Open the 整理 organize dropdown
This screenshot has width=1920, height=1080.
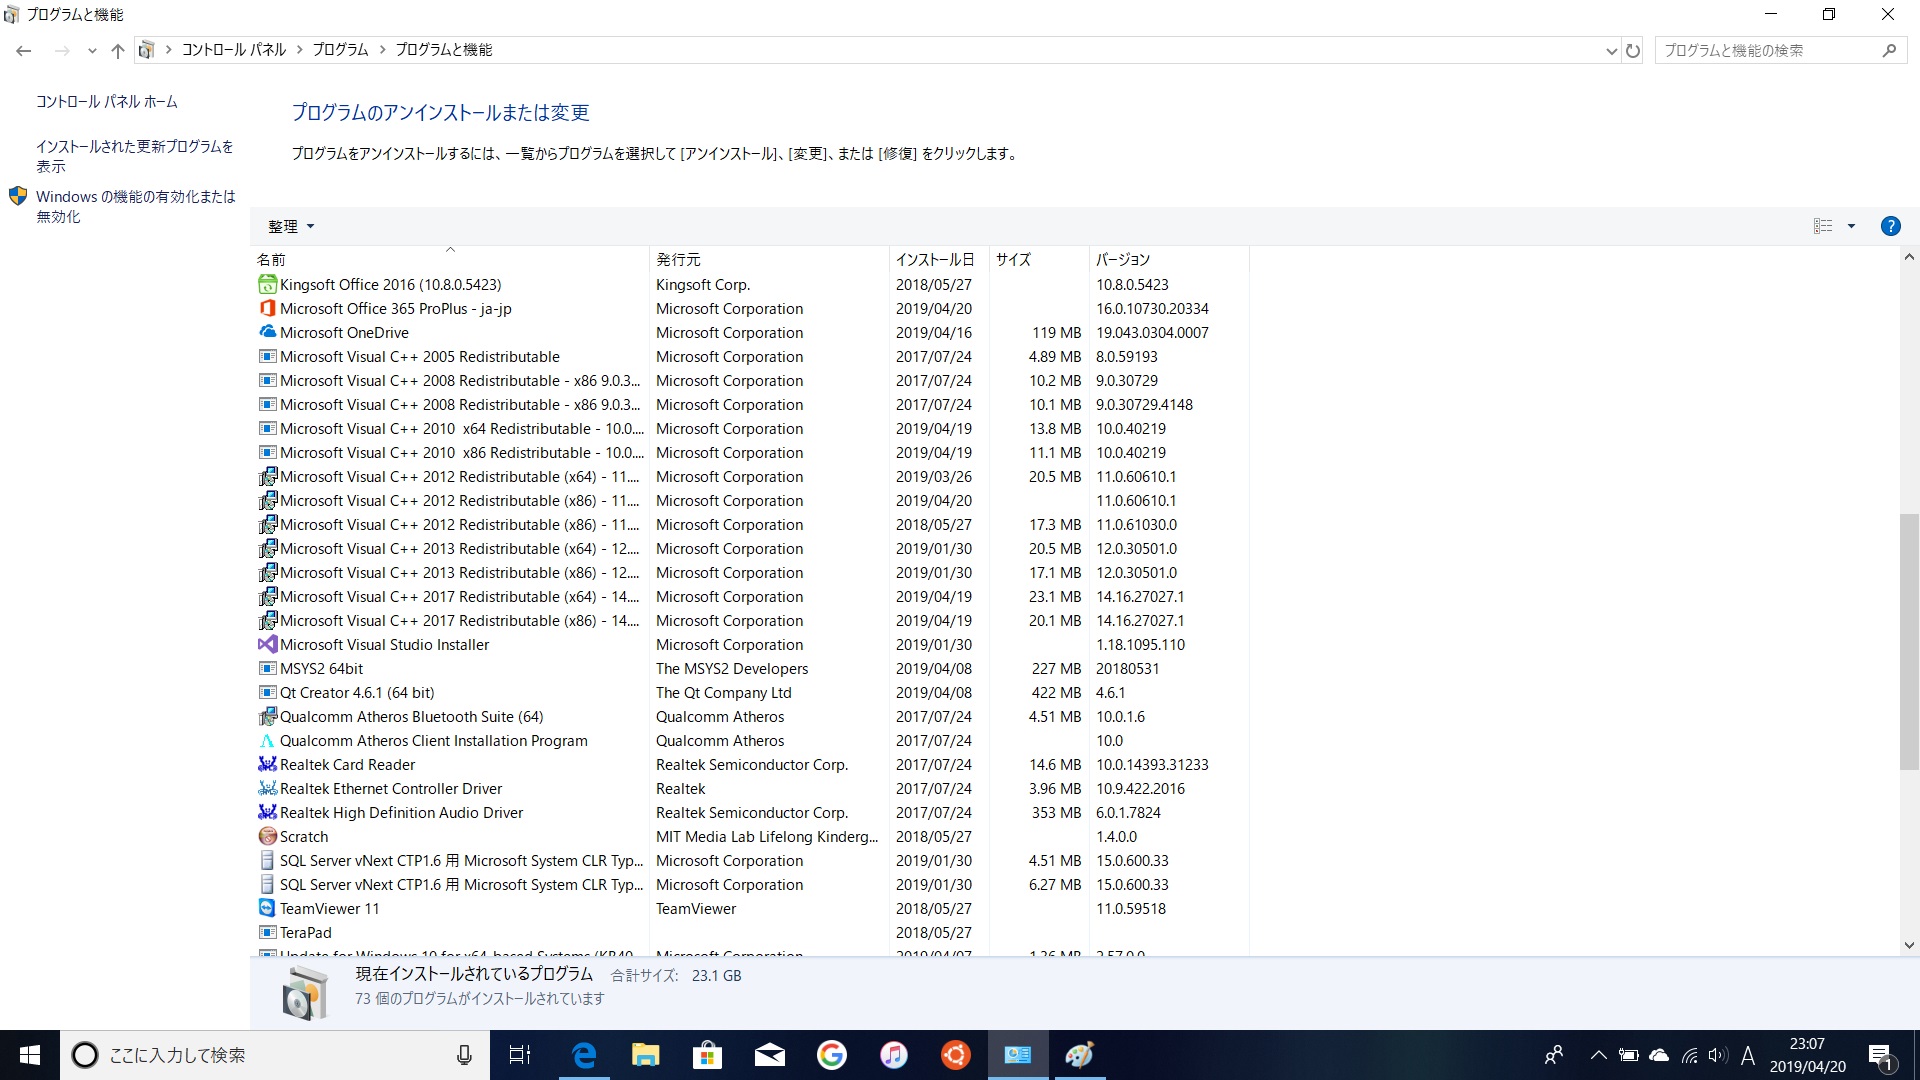click(290, 226)
